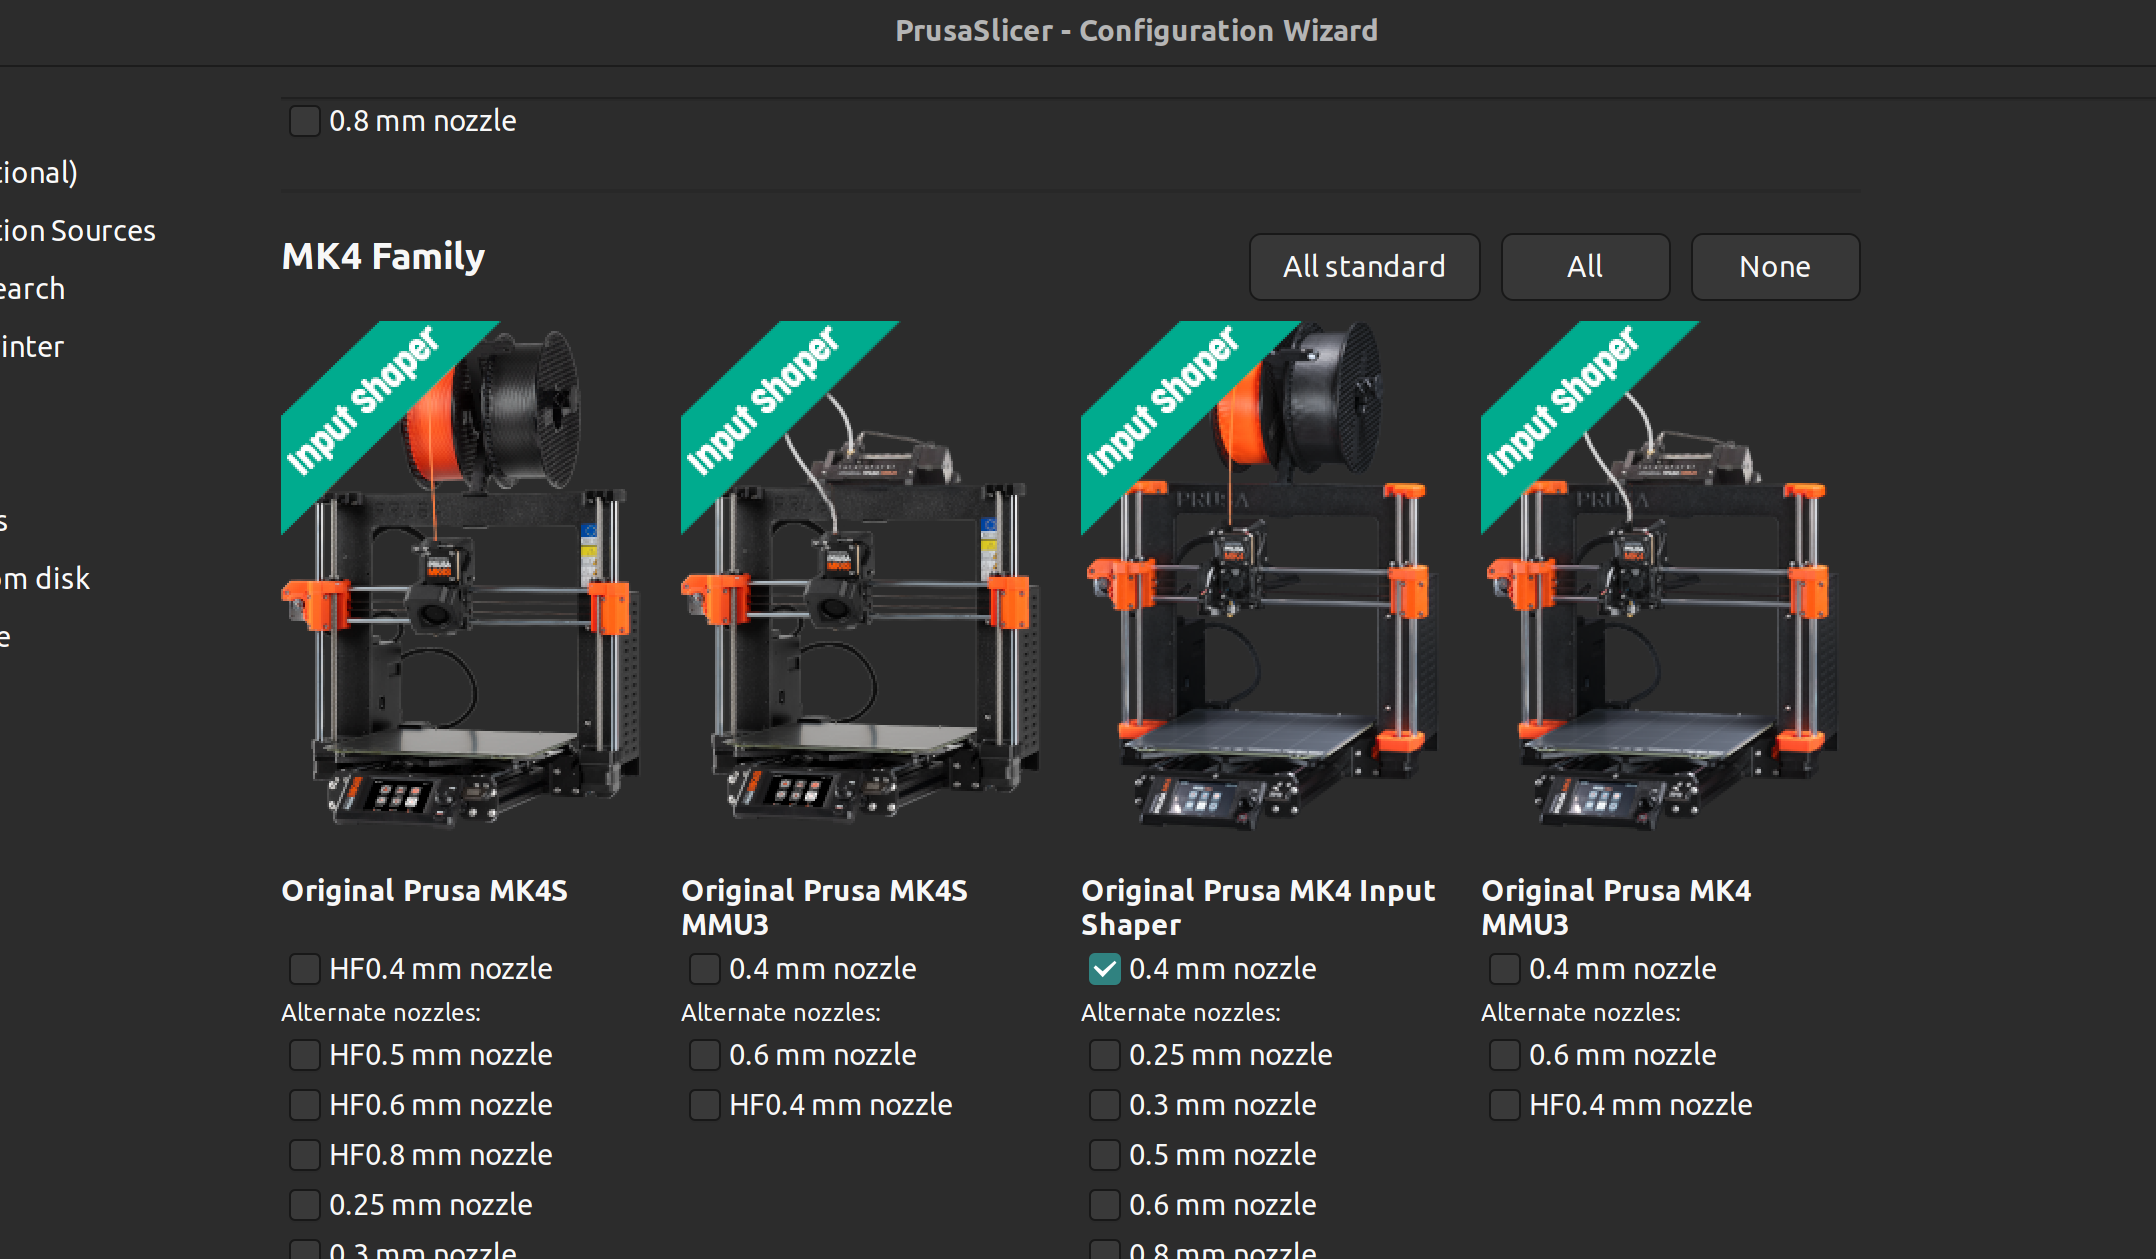The width and height of the screenshot is (2156, 1259).
Task: Select 0.6 mm nozzle for MK4 MMU3
Action: pos(1504,1055)
